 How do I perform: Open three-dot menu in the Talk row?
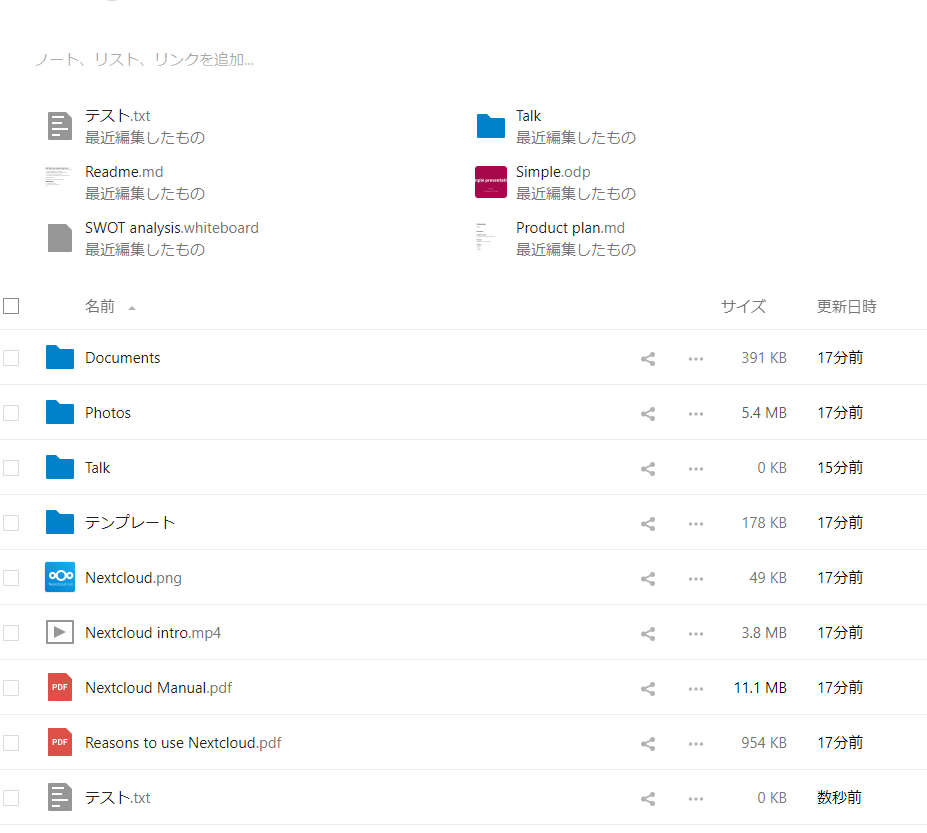click(x=696, y=468)
